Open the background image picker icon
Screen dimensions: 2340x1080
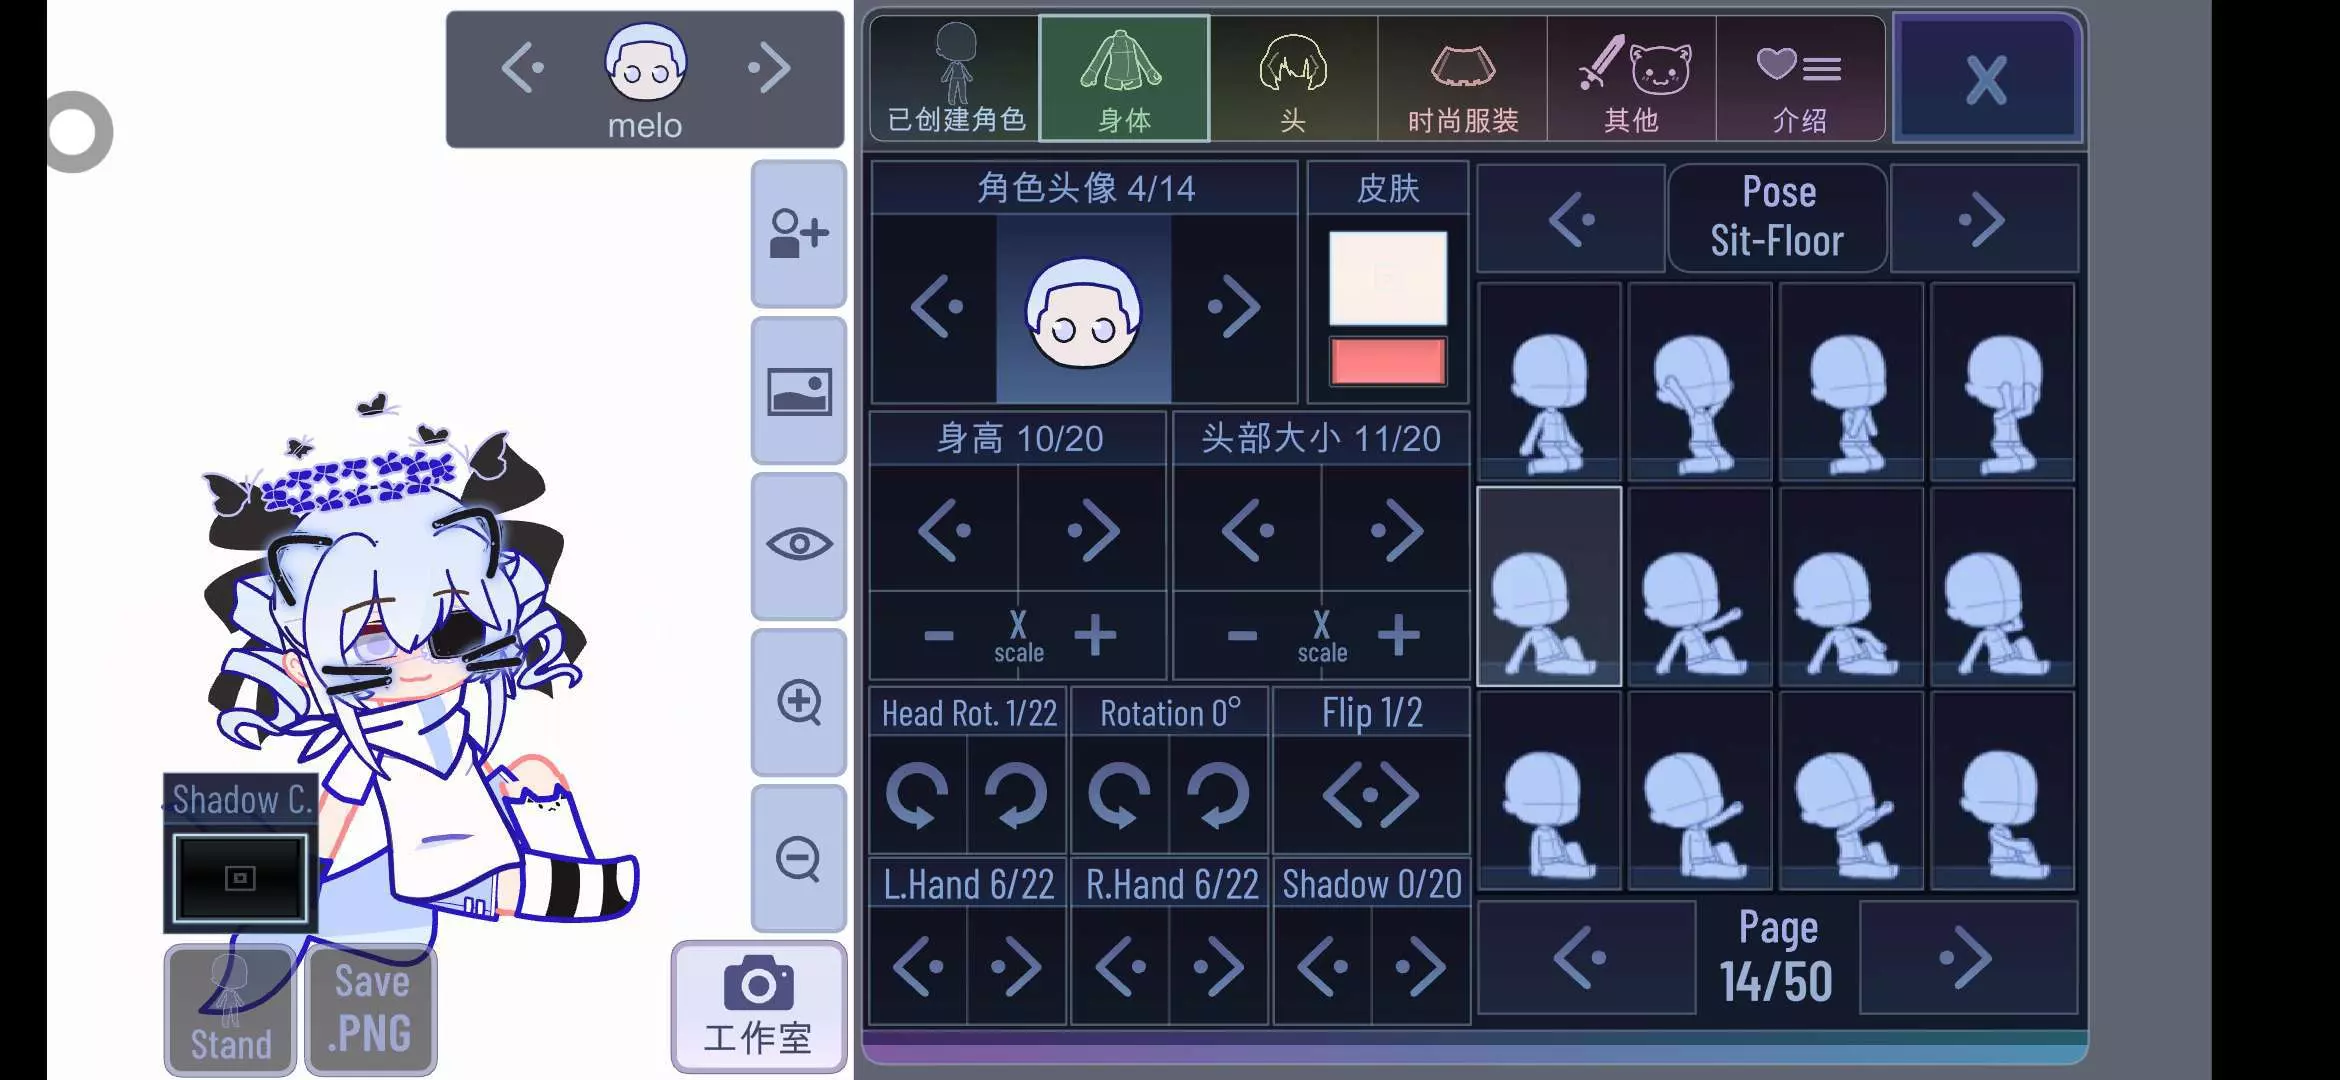[798, 391]
